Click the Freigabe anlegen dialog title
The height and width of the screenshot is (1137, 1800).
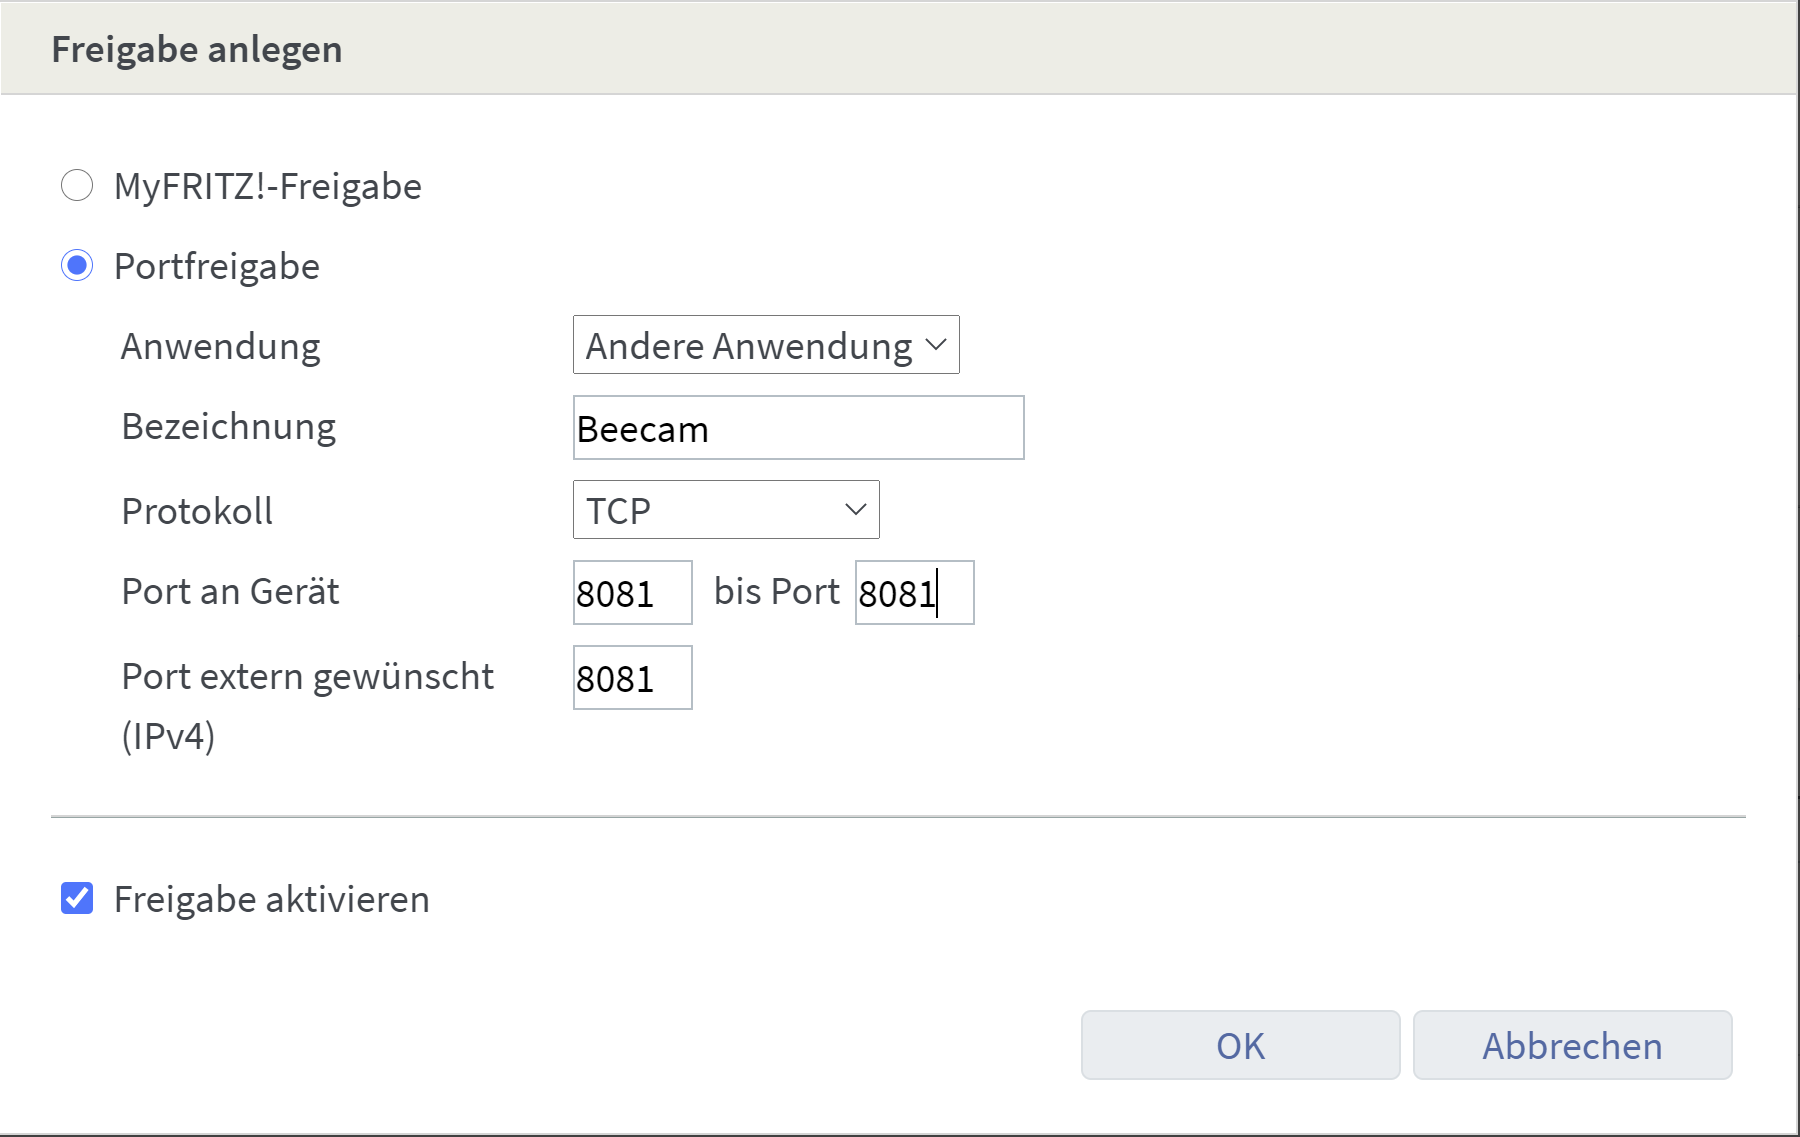coord(197,48)
